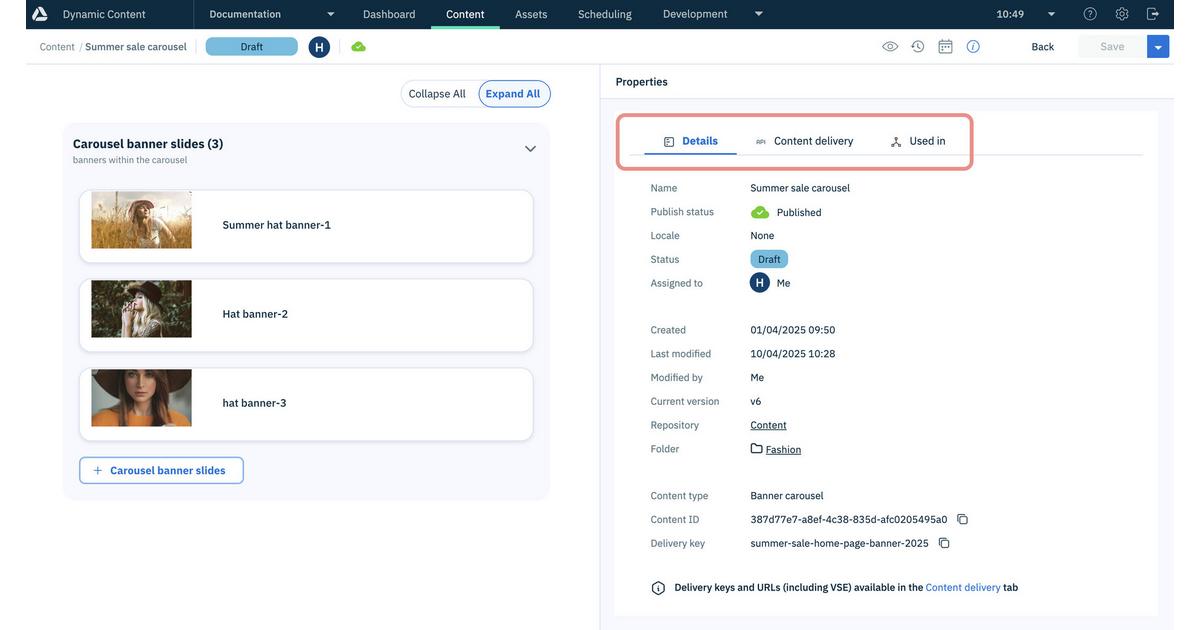The width and height of the screenshot is (1200, 630).
Task: Copy the Delivery key value
Action: pyautogui.click(x=944, y=544)
